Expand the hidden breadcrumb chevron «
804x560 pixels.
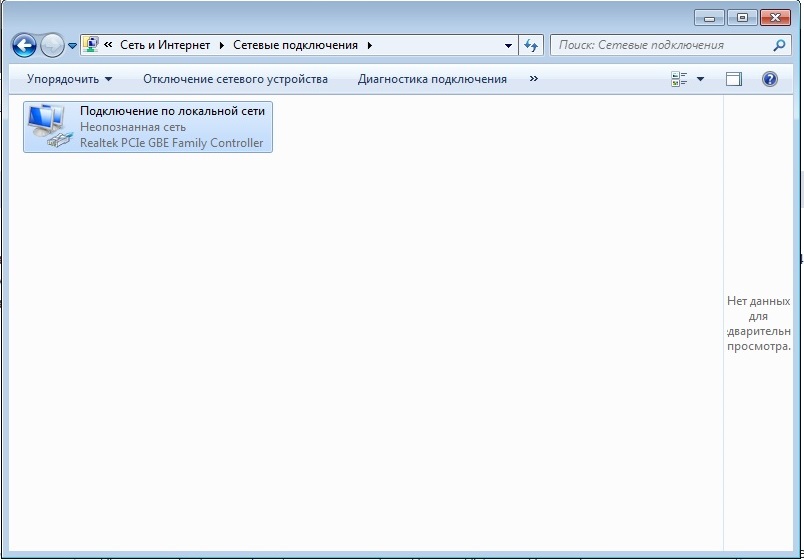[108, 46]
